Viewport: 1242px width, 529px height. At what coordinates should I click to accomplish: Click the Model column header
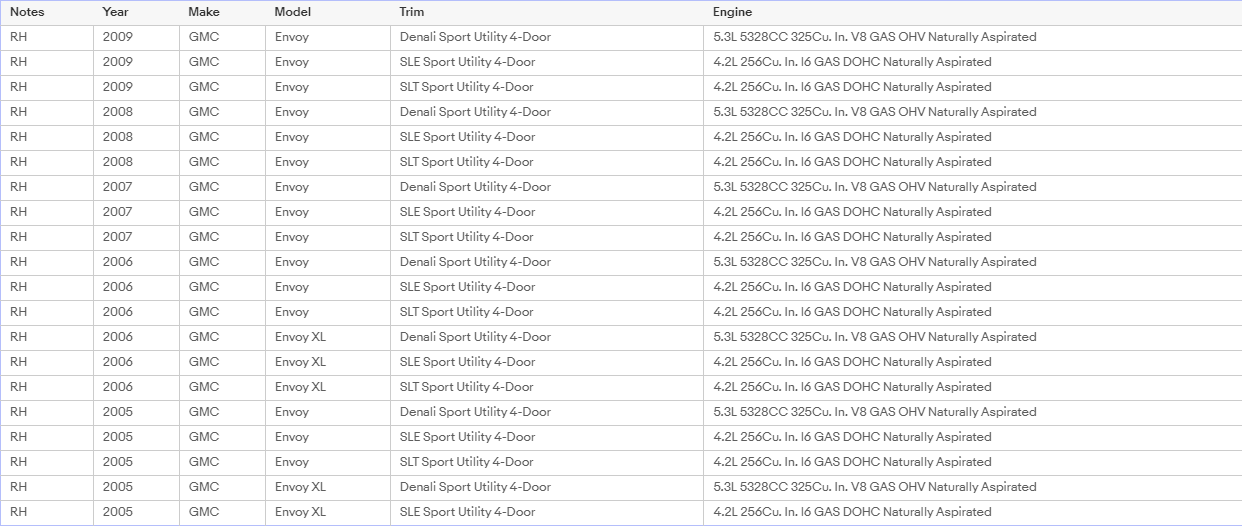[x=328, y=12]
